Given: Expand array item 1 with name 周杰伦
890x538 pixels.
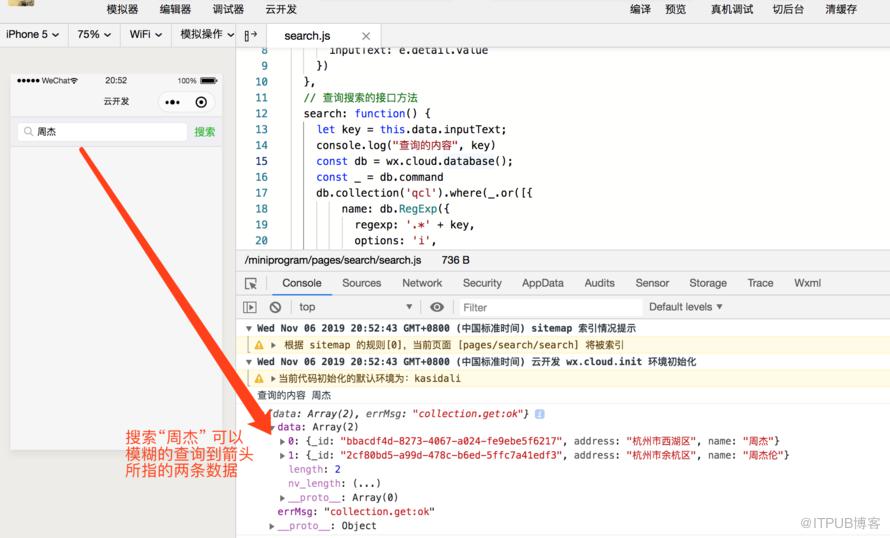Looking at the screenshot, I should coord(283,455).
